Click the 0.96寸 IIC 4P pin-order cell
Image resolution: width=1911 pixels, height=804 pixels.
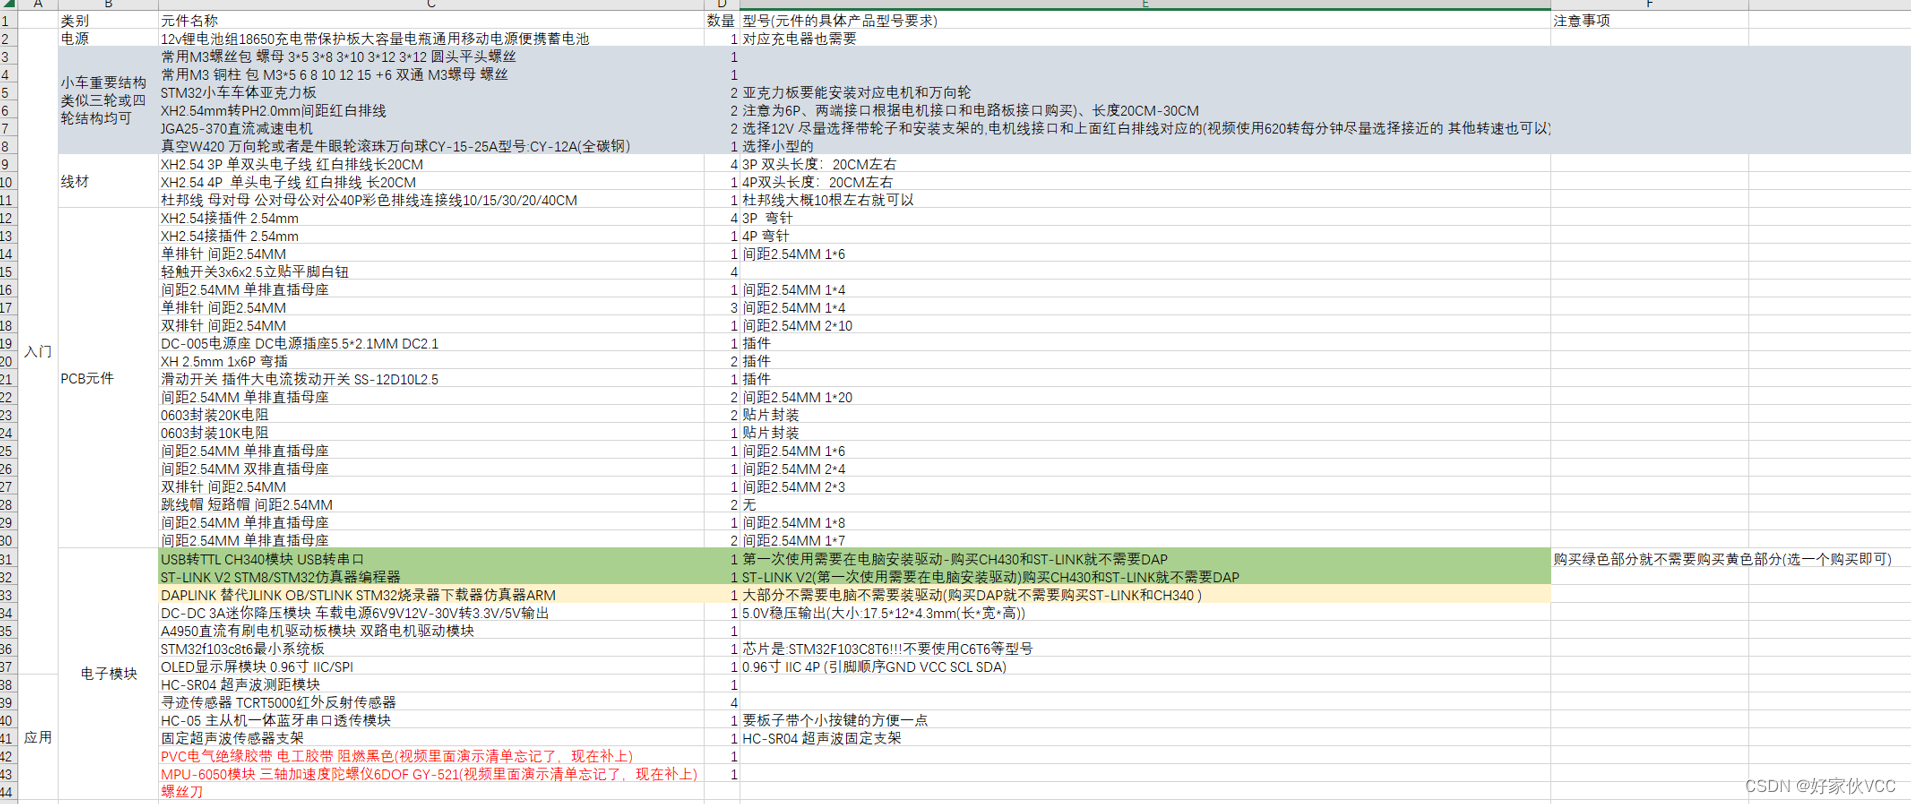click(1145, 667)
